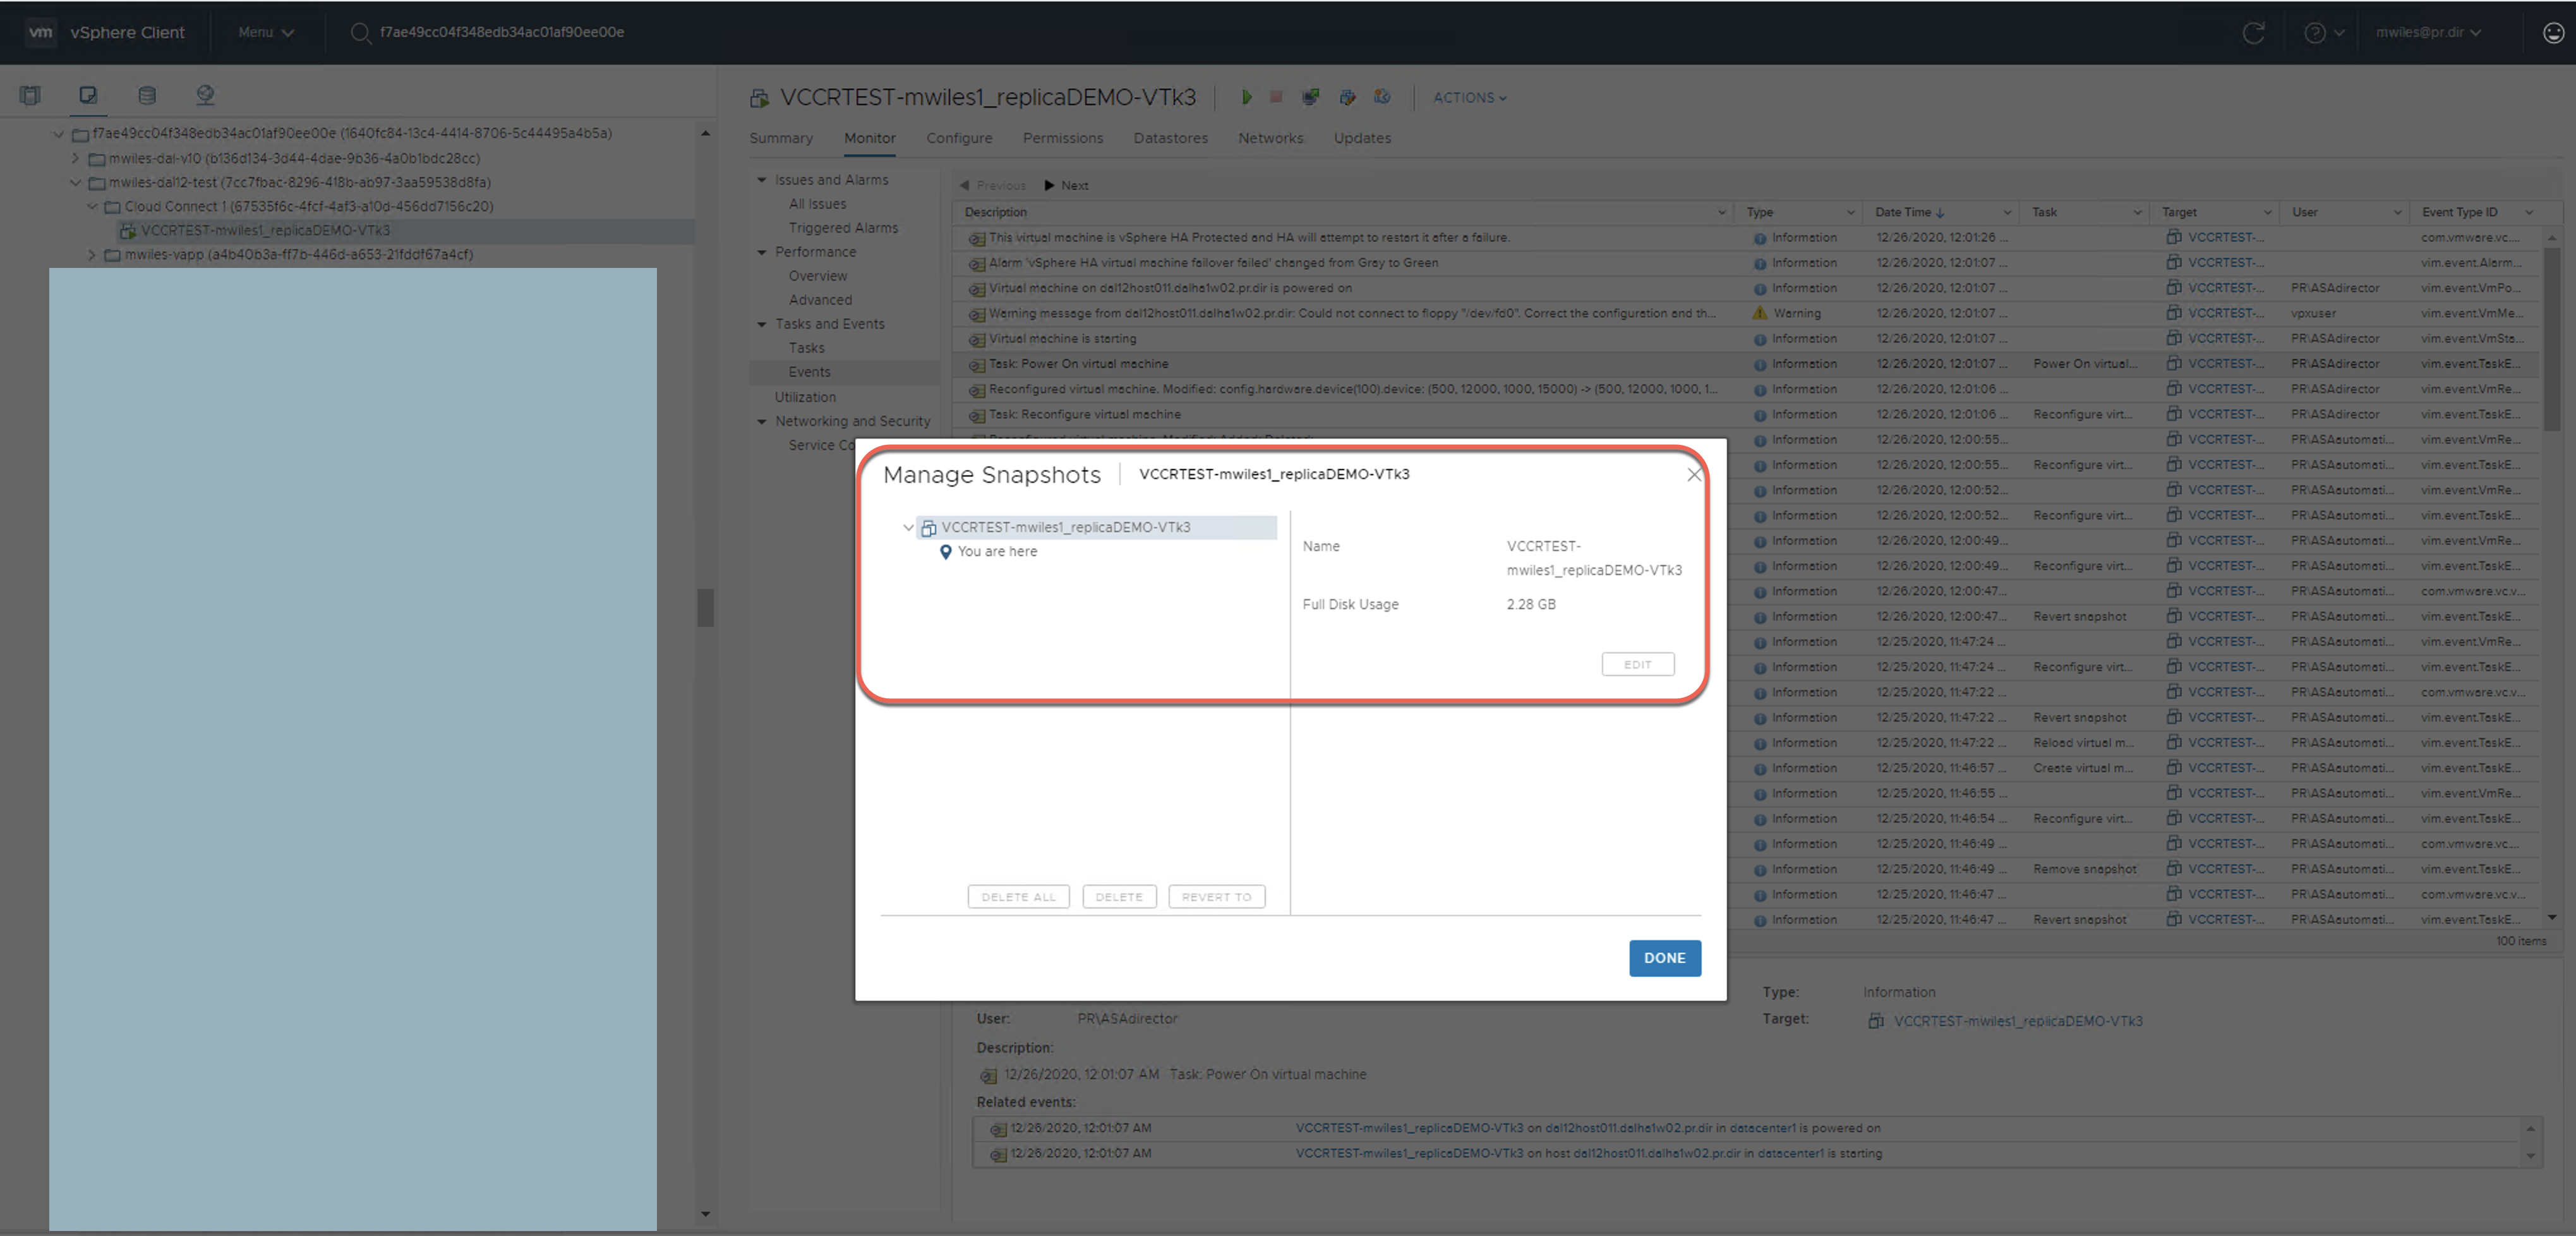Switch to the Configure tab
Viewport: 2576px width, 1236px height.
coord(958,138)
